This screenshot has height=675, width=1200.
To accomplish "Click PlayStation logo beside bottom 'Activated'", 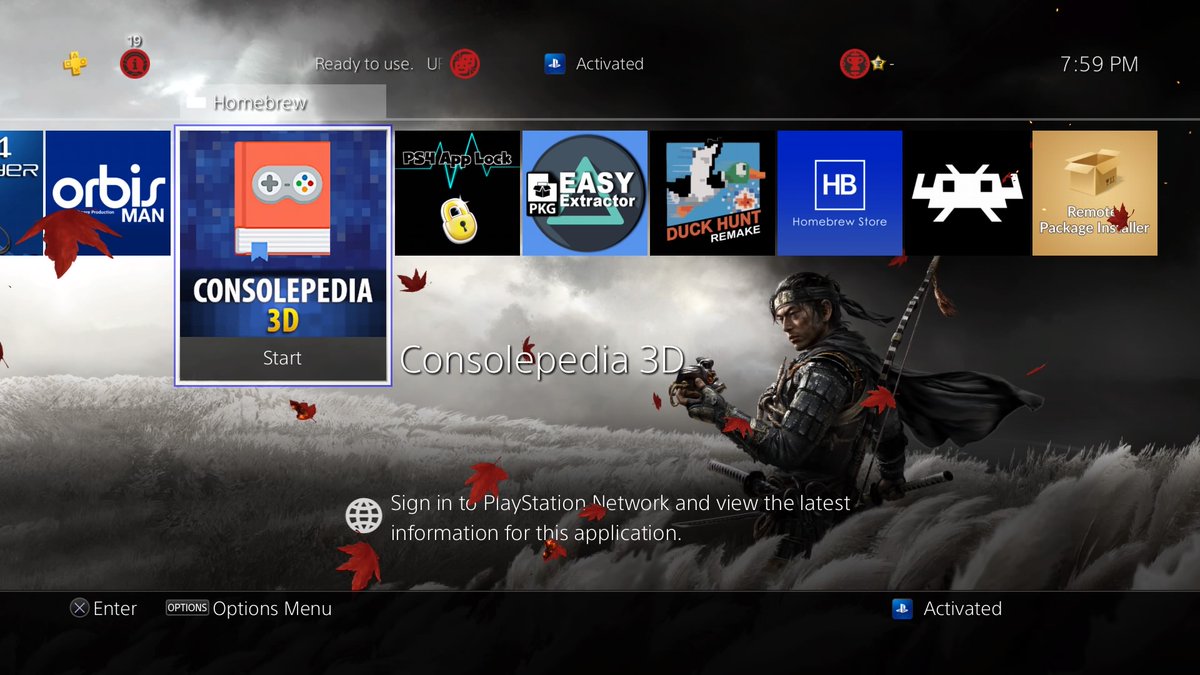I will [903, 608].
